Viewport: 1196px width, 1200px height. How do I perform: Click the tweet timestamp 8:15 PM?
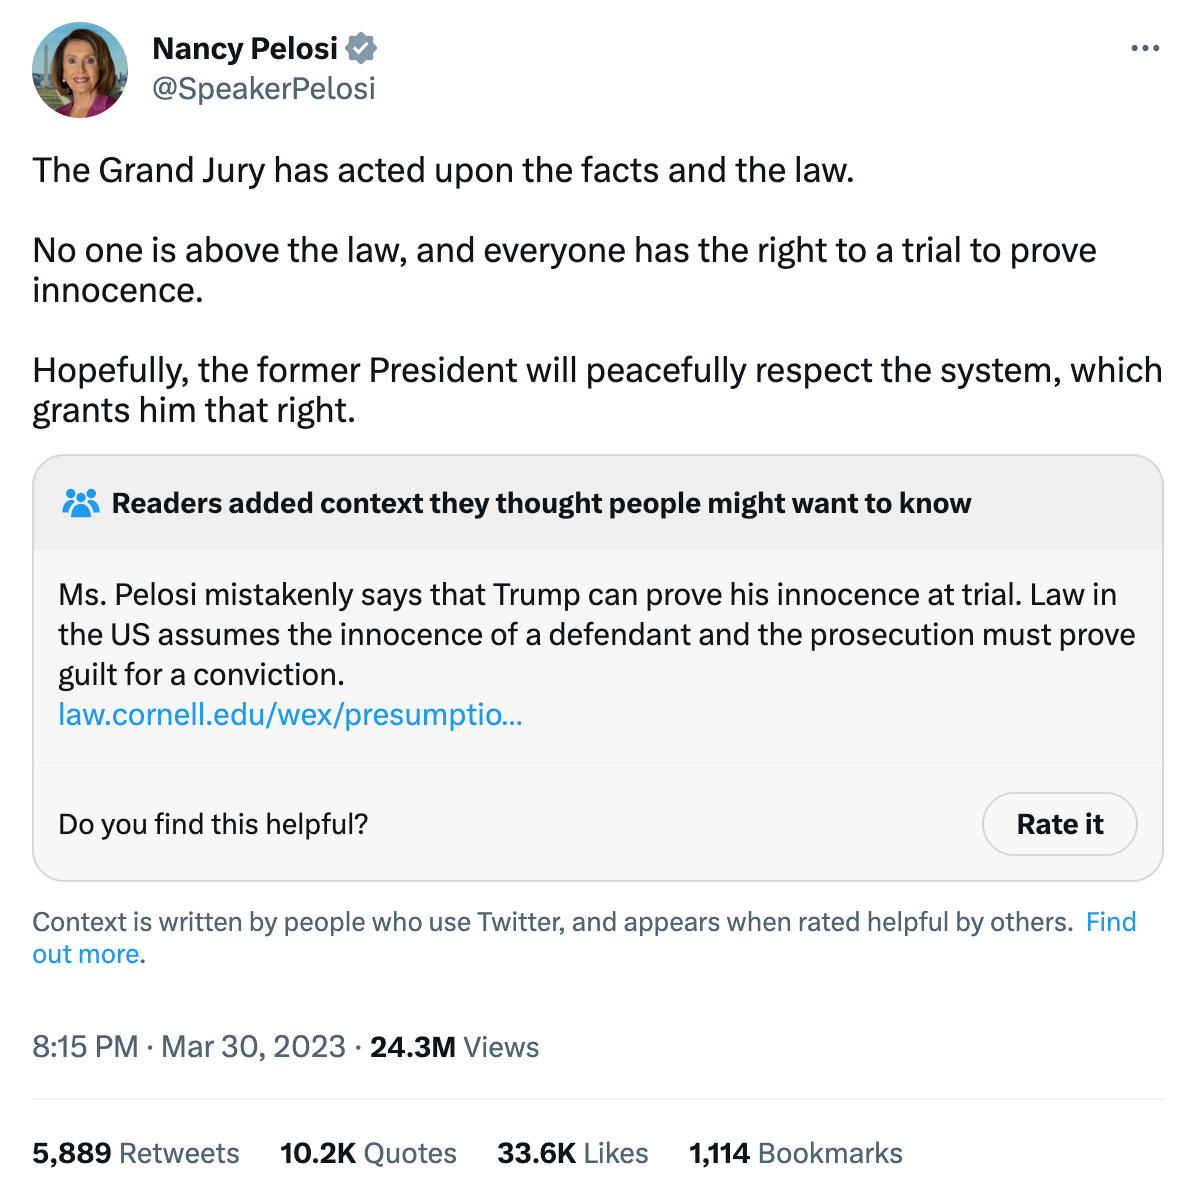(85, 1046)
